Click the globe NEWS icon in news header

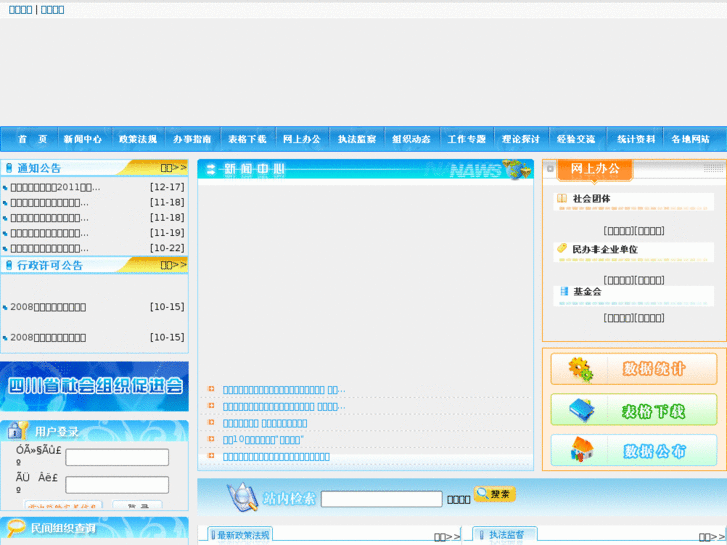pos(516,169)
